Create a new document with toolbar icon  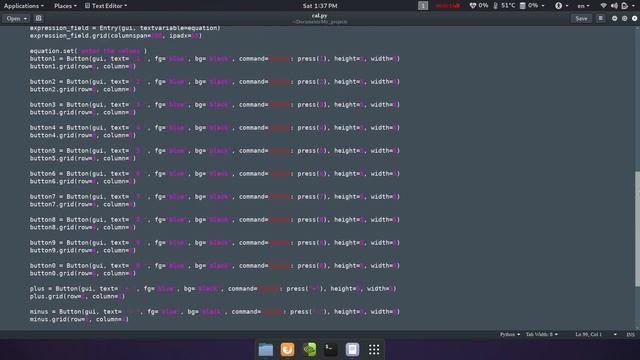click(38, 18)
